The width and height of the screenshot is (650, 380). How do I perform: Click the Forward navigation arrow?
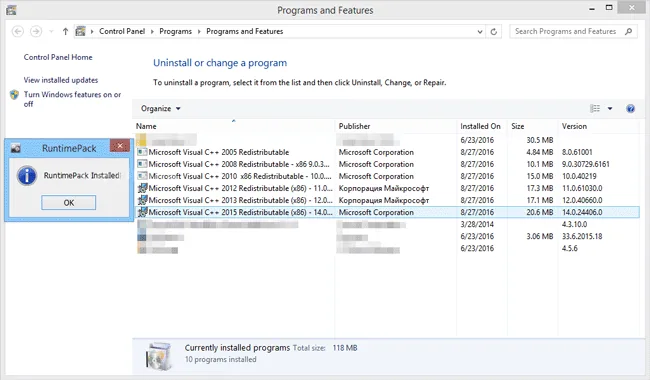pos(36,31)
